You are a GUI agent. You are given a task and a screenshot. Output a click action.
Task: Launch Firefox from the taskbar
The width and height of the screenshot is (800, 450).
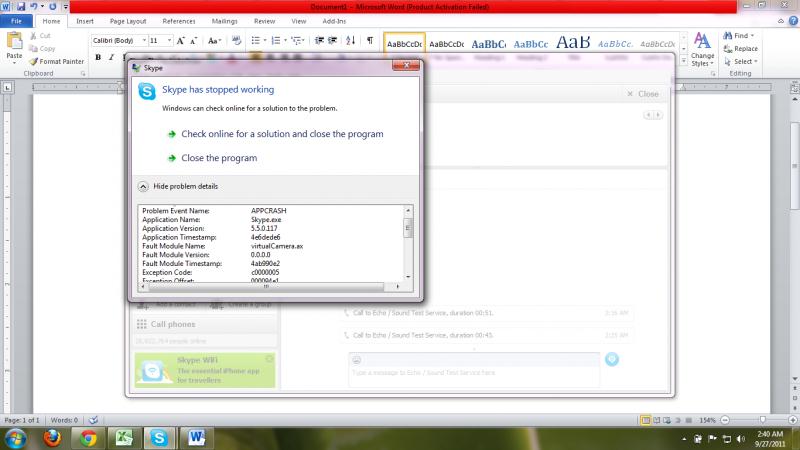[x=53, y=437]
